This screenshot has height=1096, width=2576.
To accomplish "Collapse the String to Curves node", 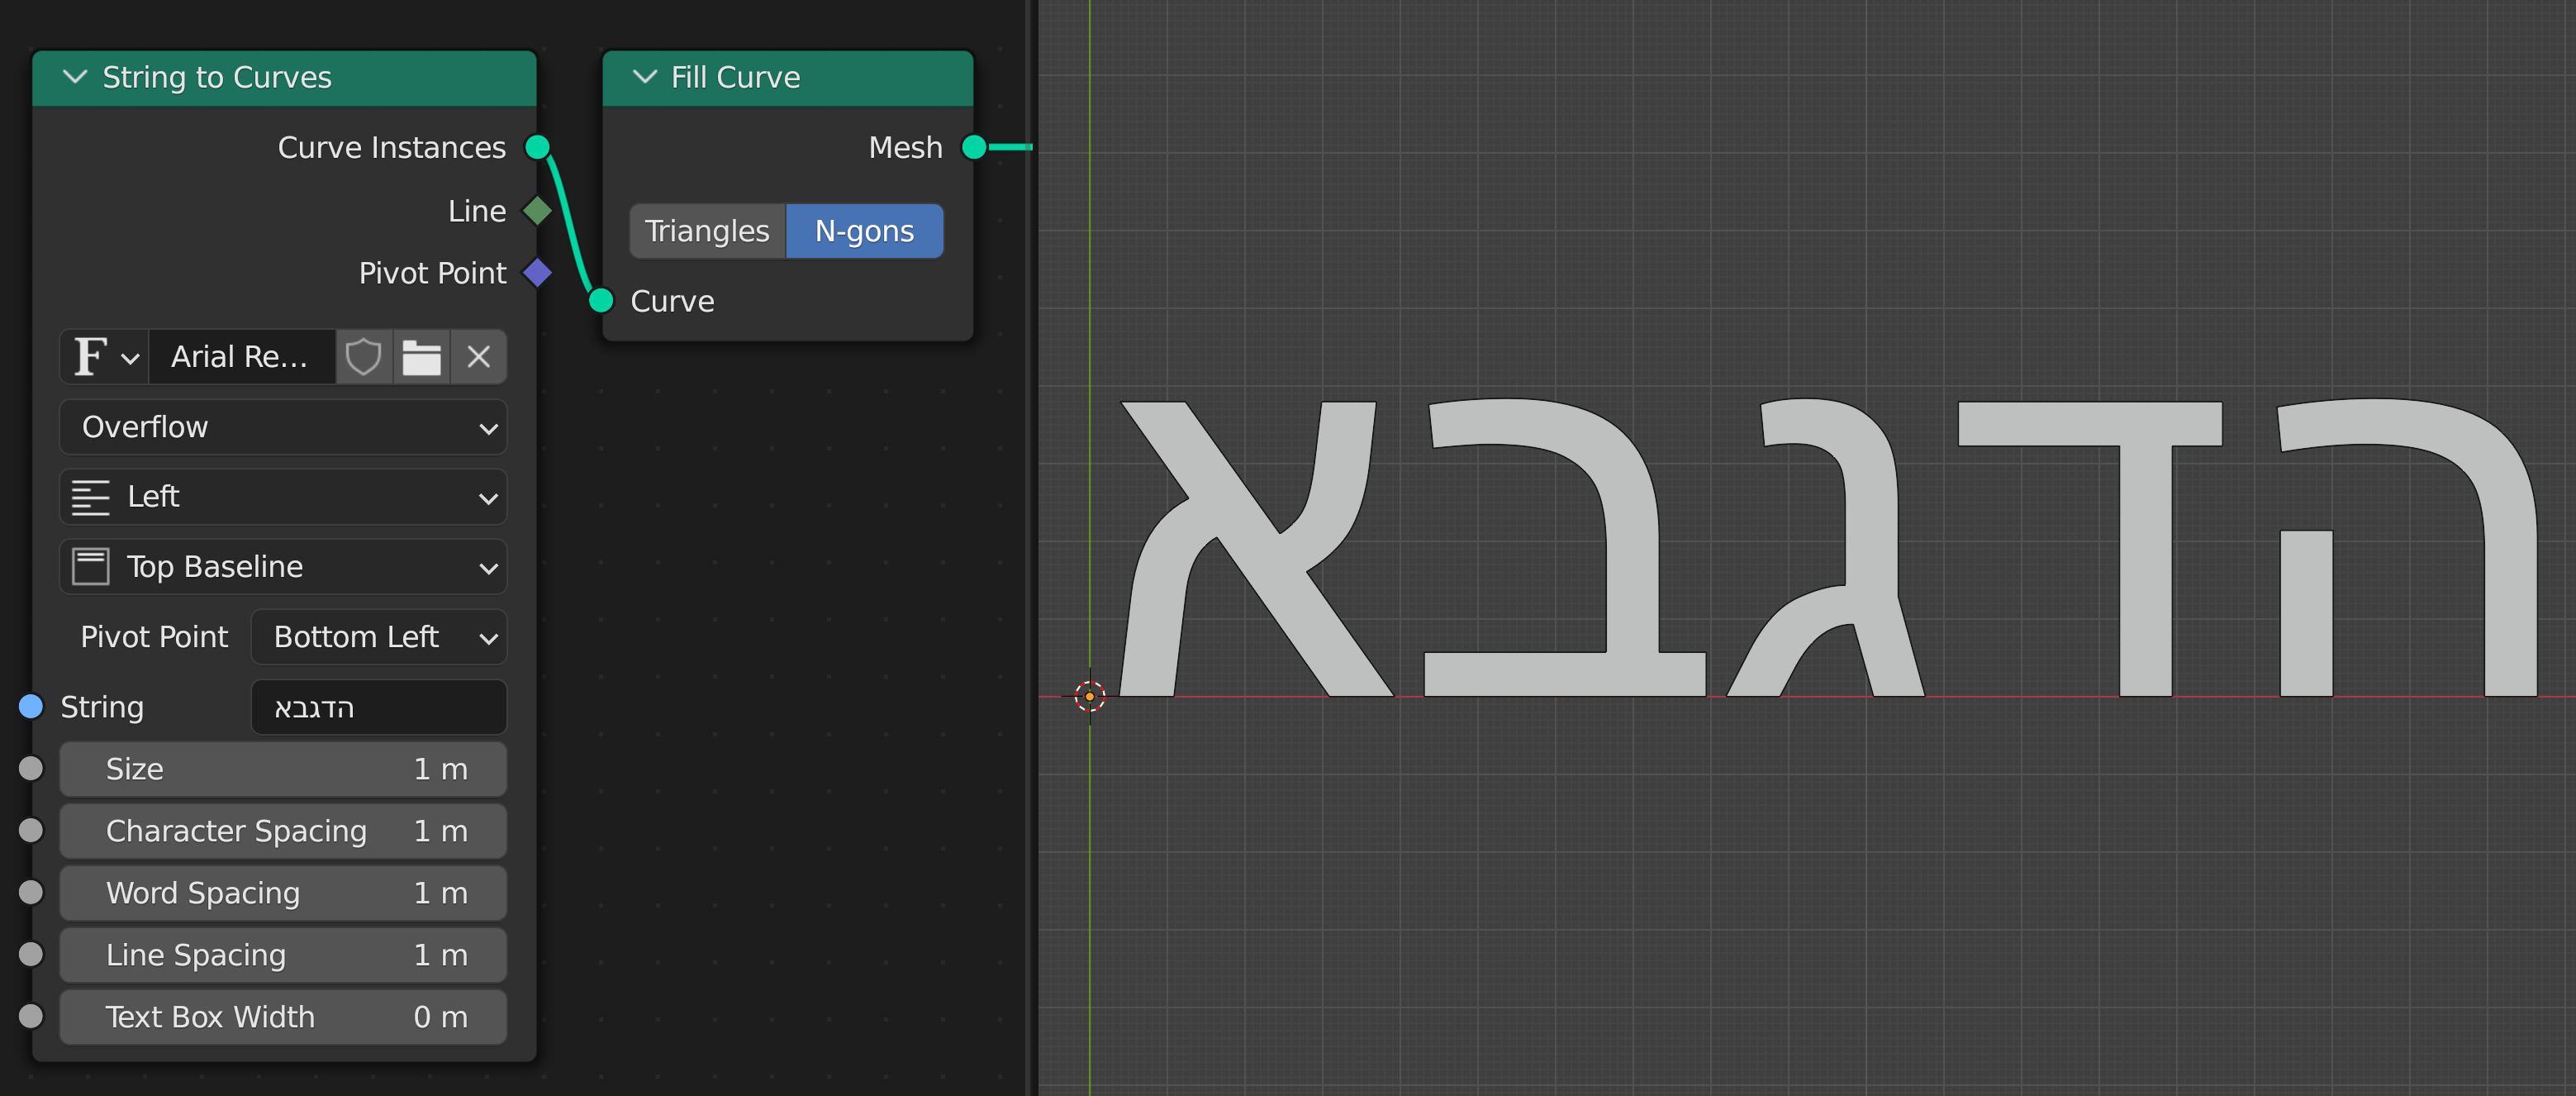I will click(x=75, y=77).
